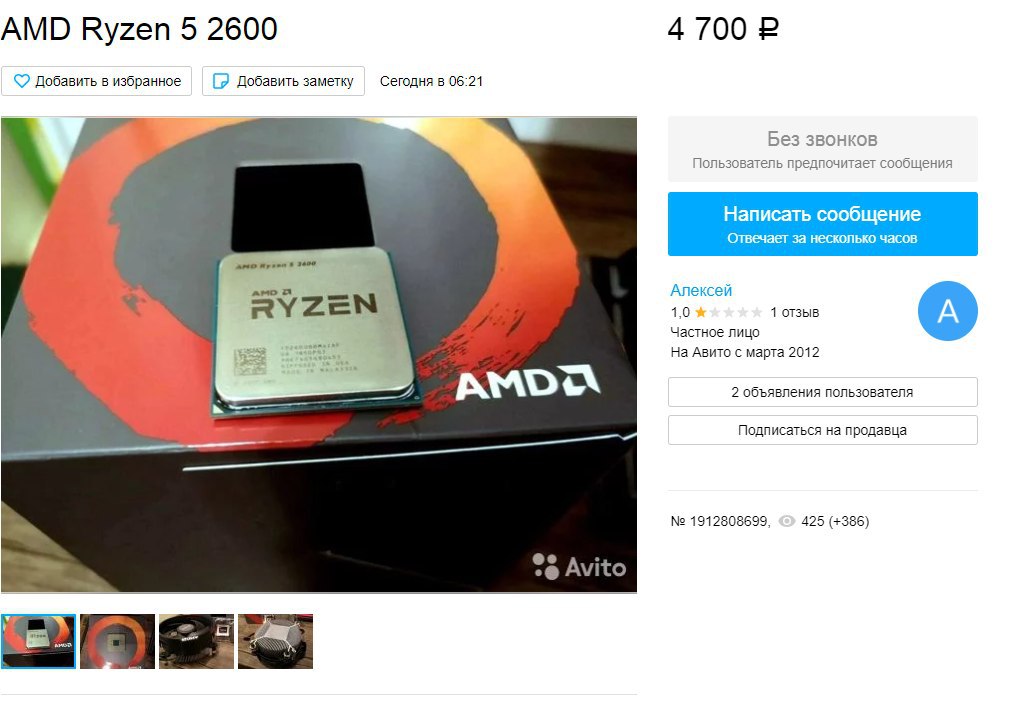The height and width of the screenshot is (702, 1021).
Task: Open the 1 отзыв reviews link
Action: pyautogui.click(x=794, y=313)
